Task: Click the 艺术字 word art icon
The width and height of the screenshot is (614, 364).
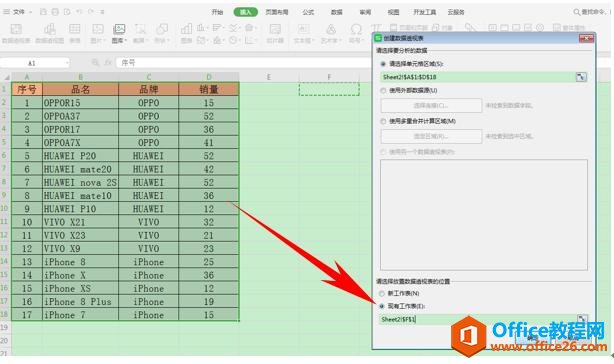Action: 331,29
